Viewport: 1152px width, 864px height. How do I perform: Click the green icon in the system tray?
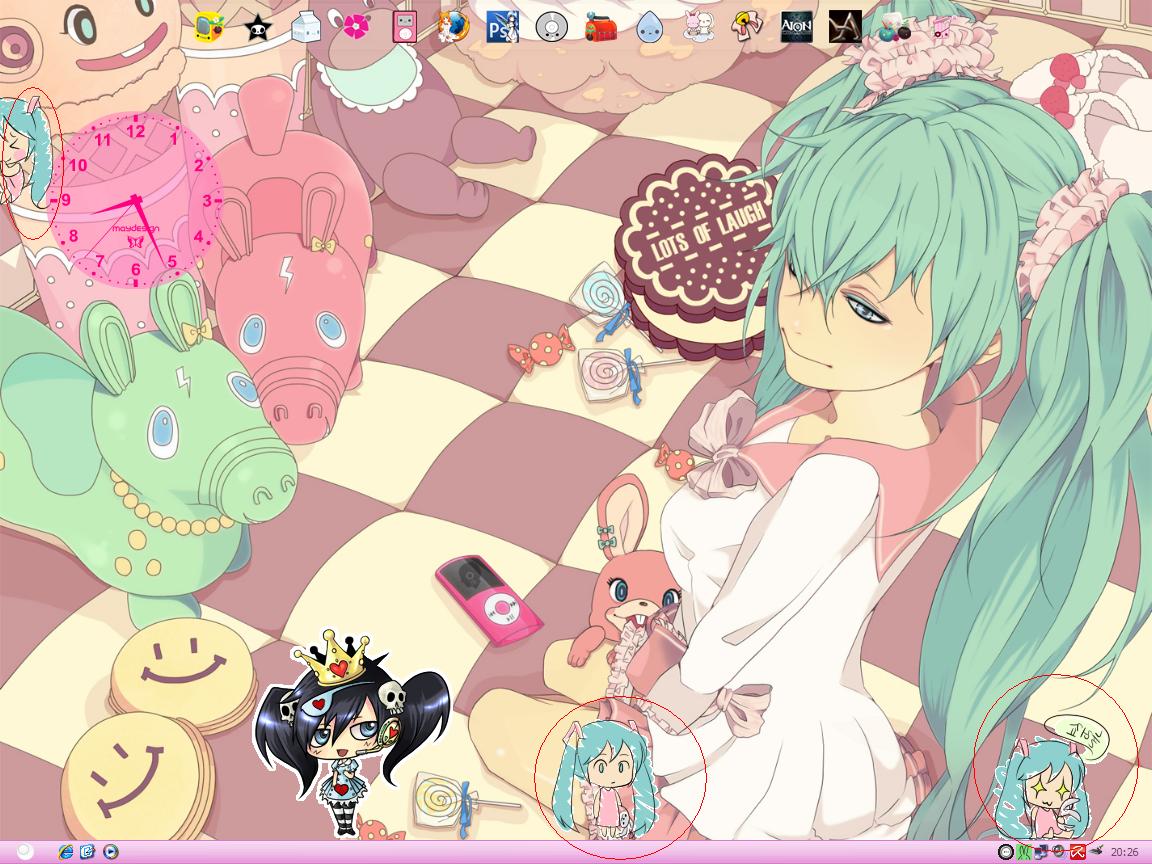point(1023,852)
